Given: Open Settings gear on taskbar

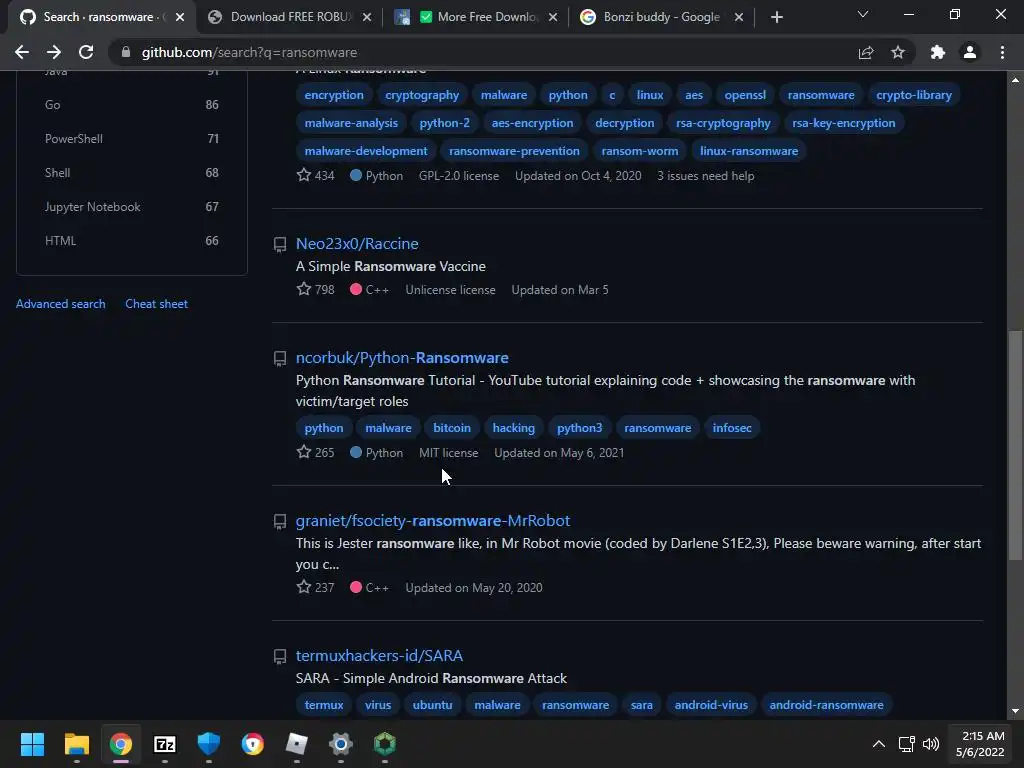Looking at the screenshot, I should (x=341, y=744).
